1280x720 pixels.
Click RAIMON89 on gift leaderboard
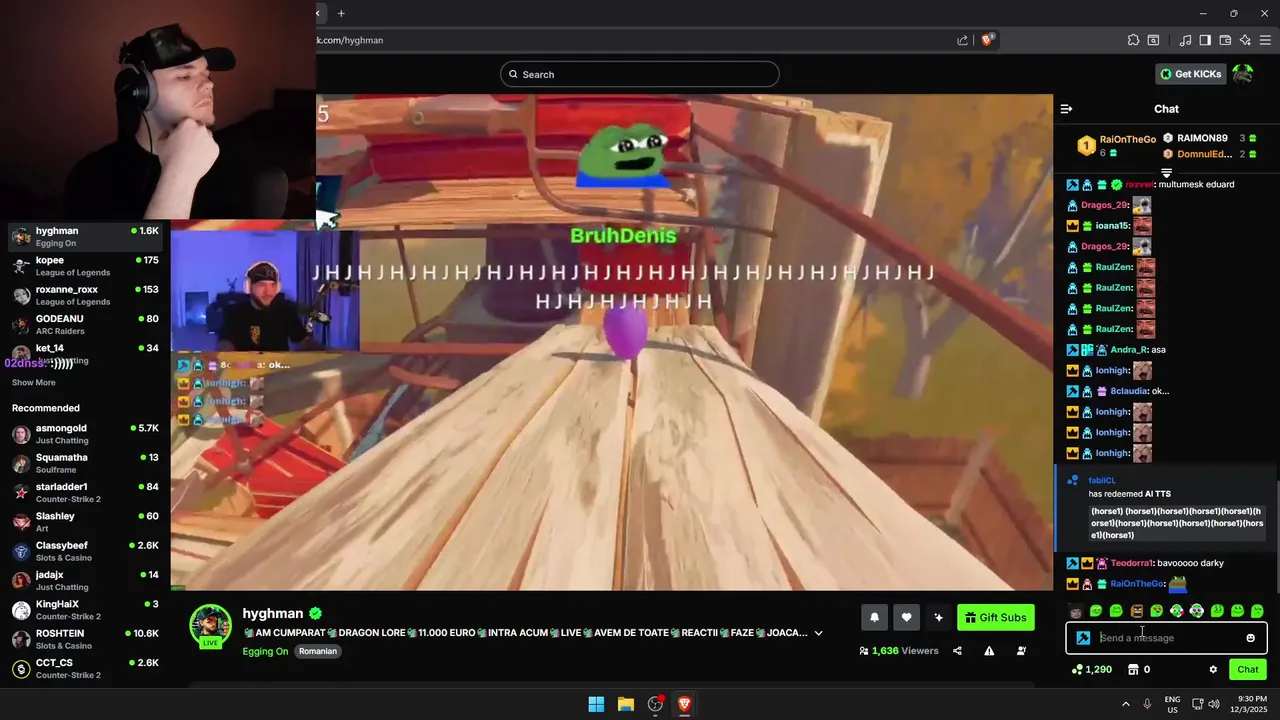(1202, 138)
